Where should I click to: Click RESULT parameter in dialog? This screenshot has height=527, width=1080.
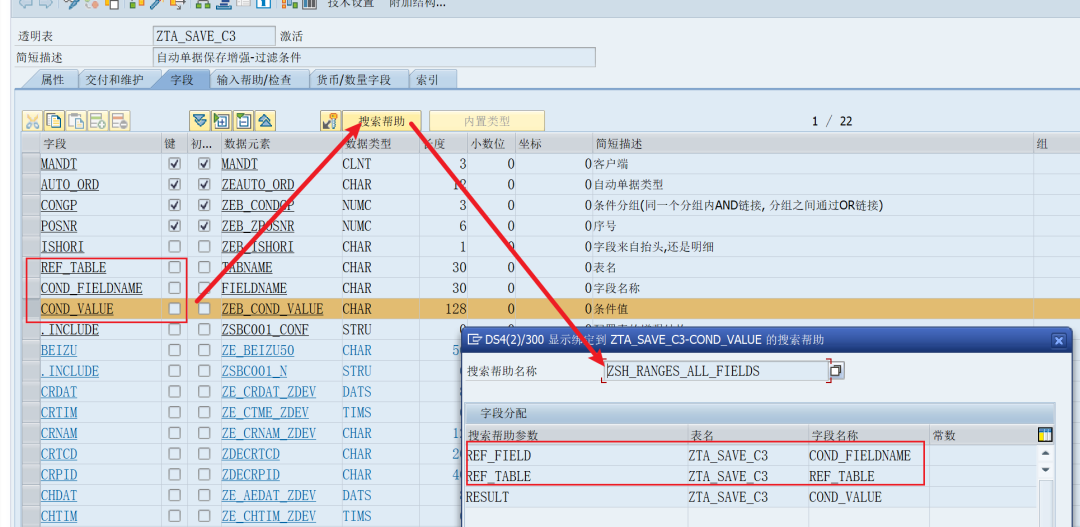[488, 497]
